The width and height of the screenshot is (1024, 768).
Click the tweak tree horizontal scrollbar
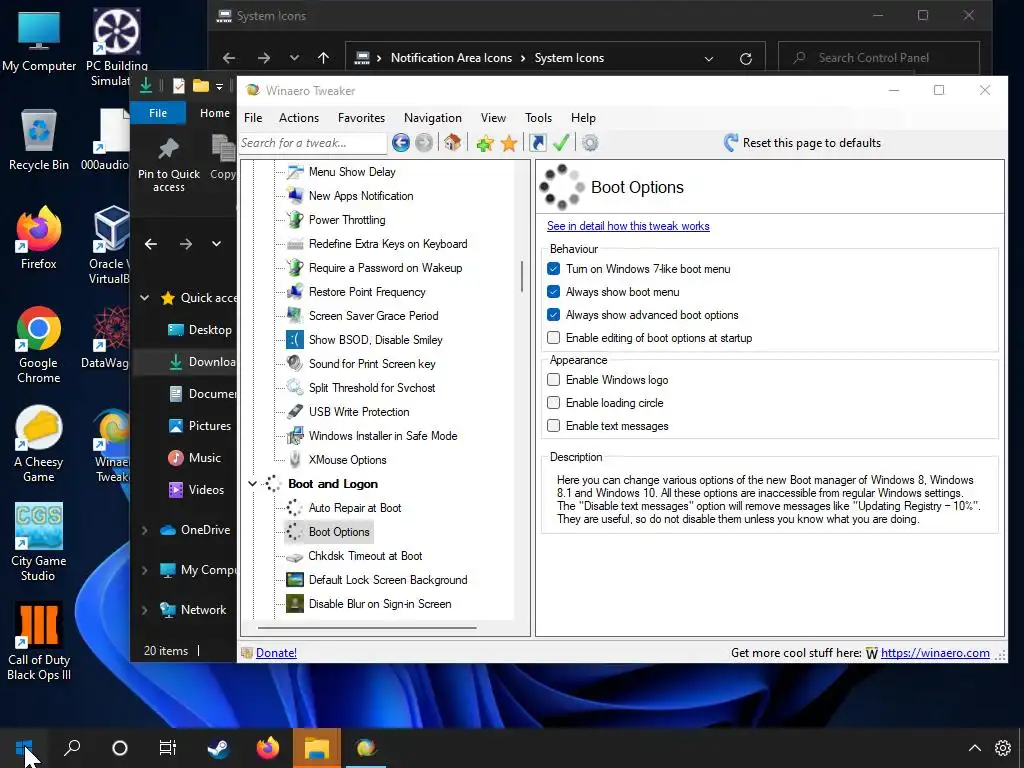click(x=367, y=628)
